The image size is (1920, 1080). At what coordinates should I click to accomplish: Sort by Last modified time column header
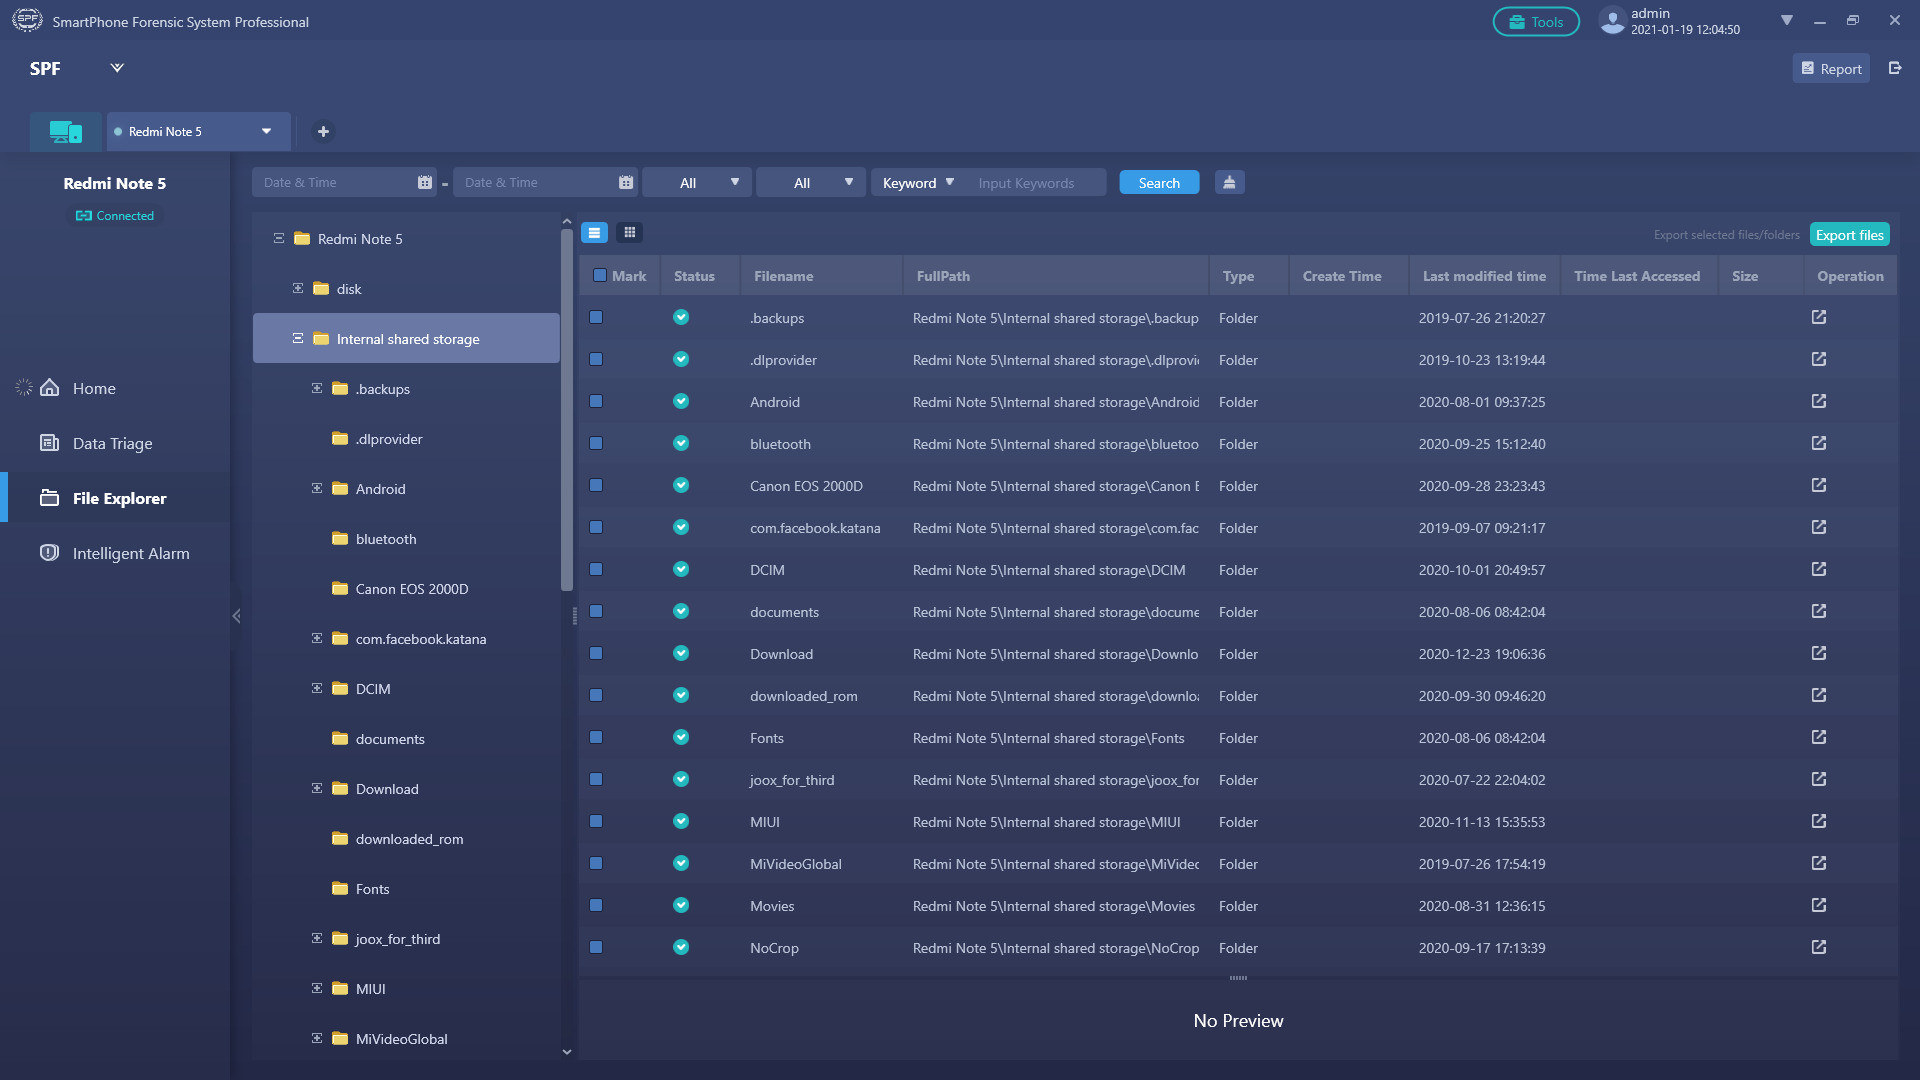coord(1484,275)
